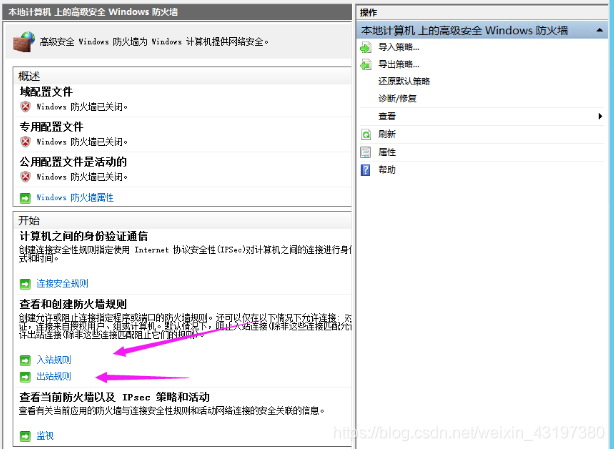The height and width of the screenshot is (451, 614).
Task: Click the firewall brick wall globe icon
Action: click(x=23, y=41)
